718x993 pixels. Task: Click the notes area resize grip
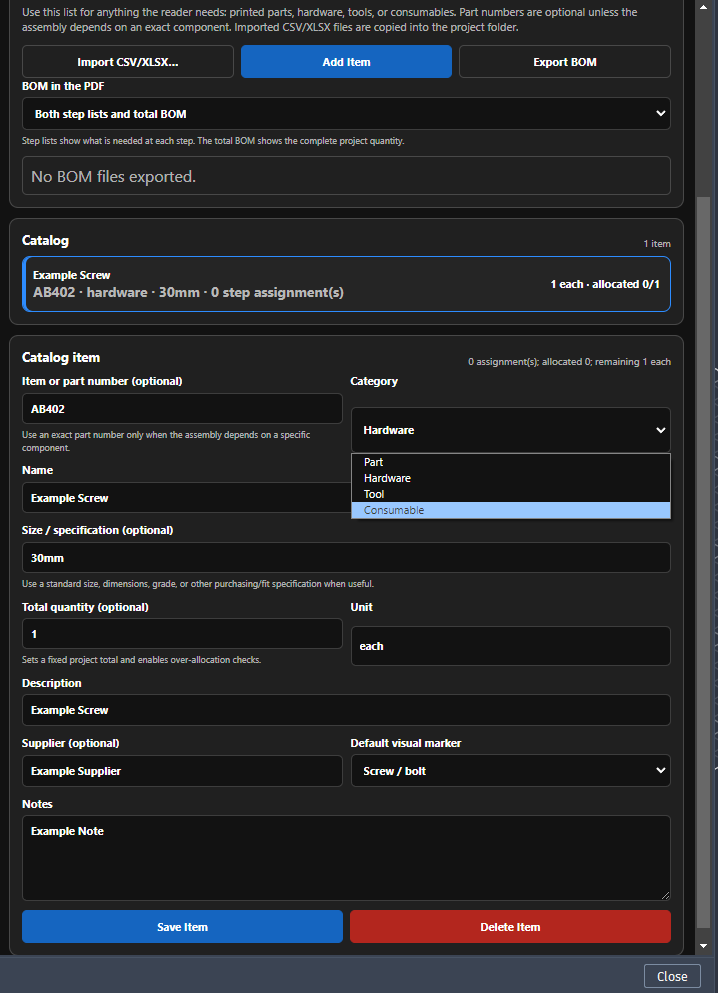[665, 895]
